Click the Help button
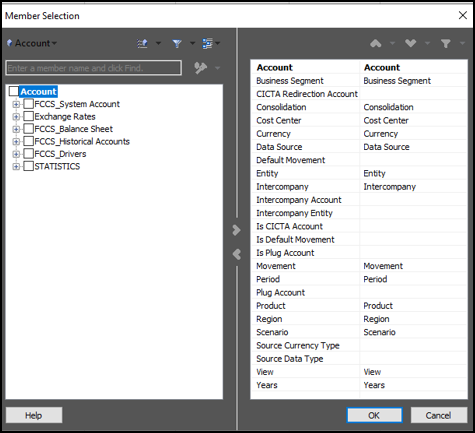Viewport: 475px width, 433px height. coord(34,415)
